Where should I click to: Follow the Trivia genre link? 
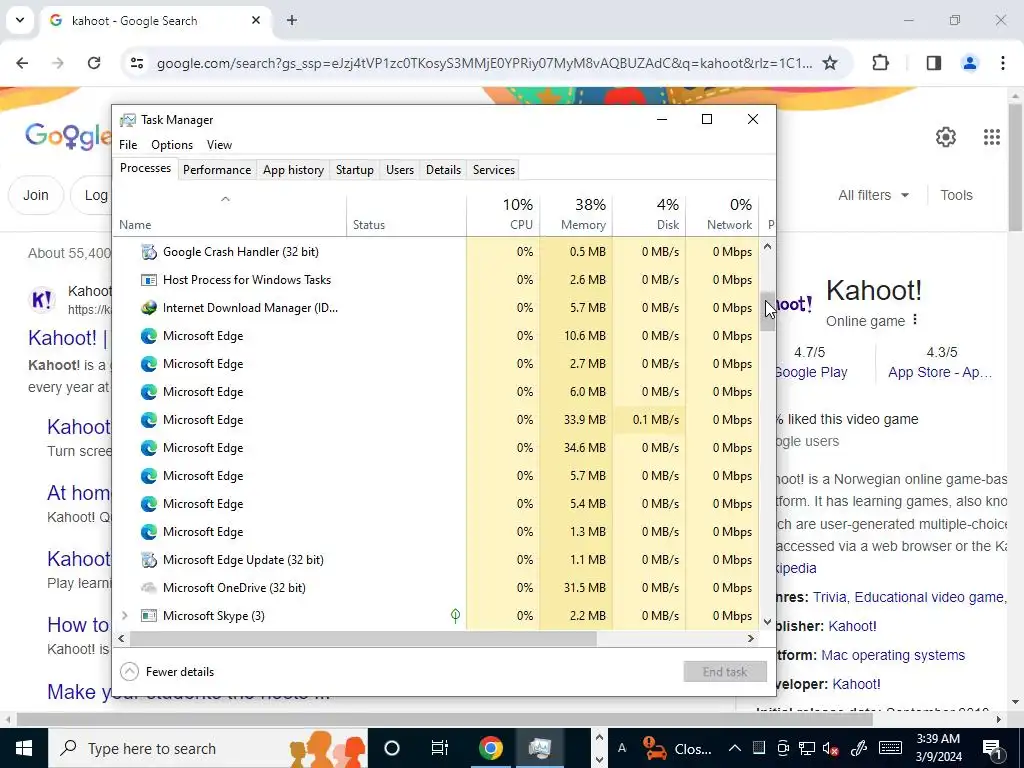pyautogui.click(x=829, y=598)
